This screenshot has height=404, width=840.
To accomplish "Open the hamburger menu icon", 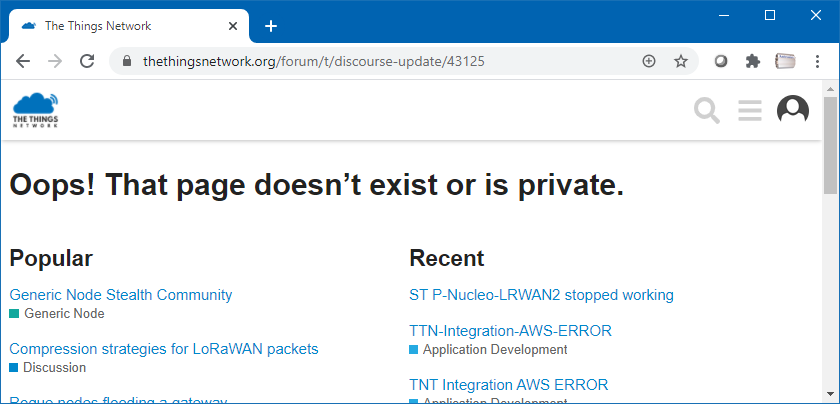I will (x=749, y=110).
